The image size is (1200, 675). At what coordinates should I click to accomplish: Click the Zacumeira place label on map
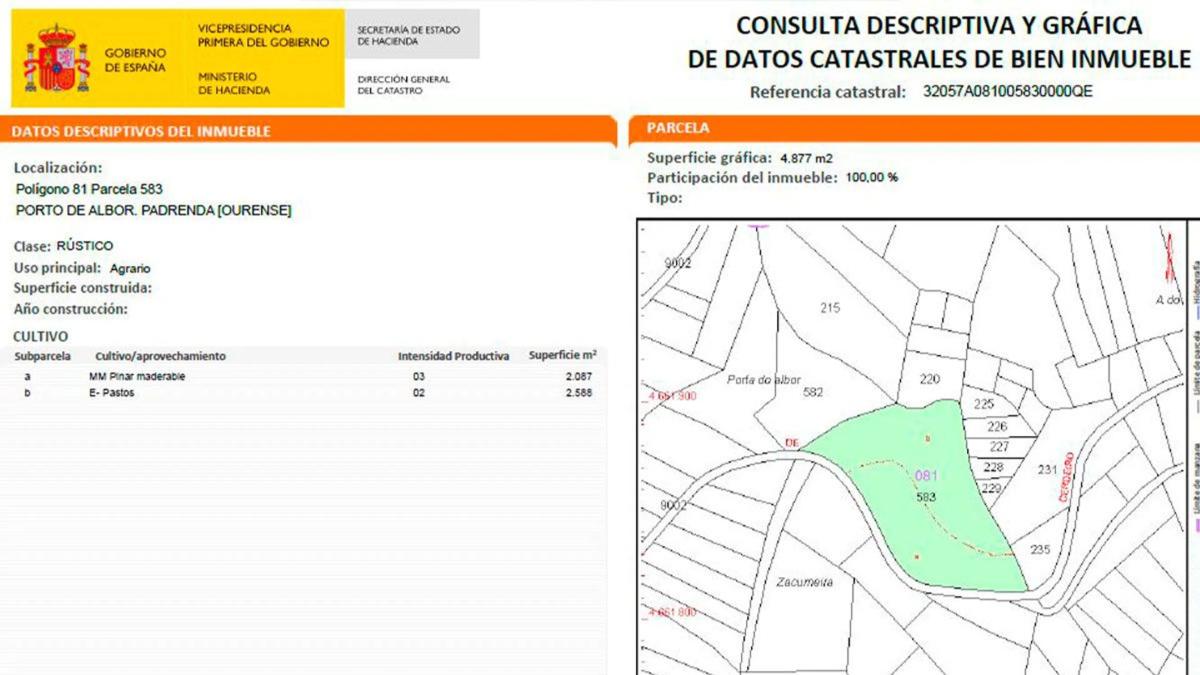tap(804, 581)
